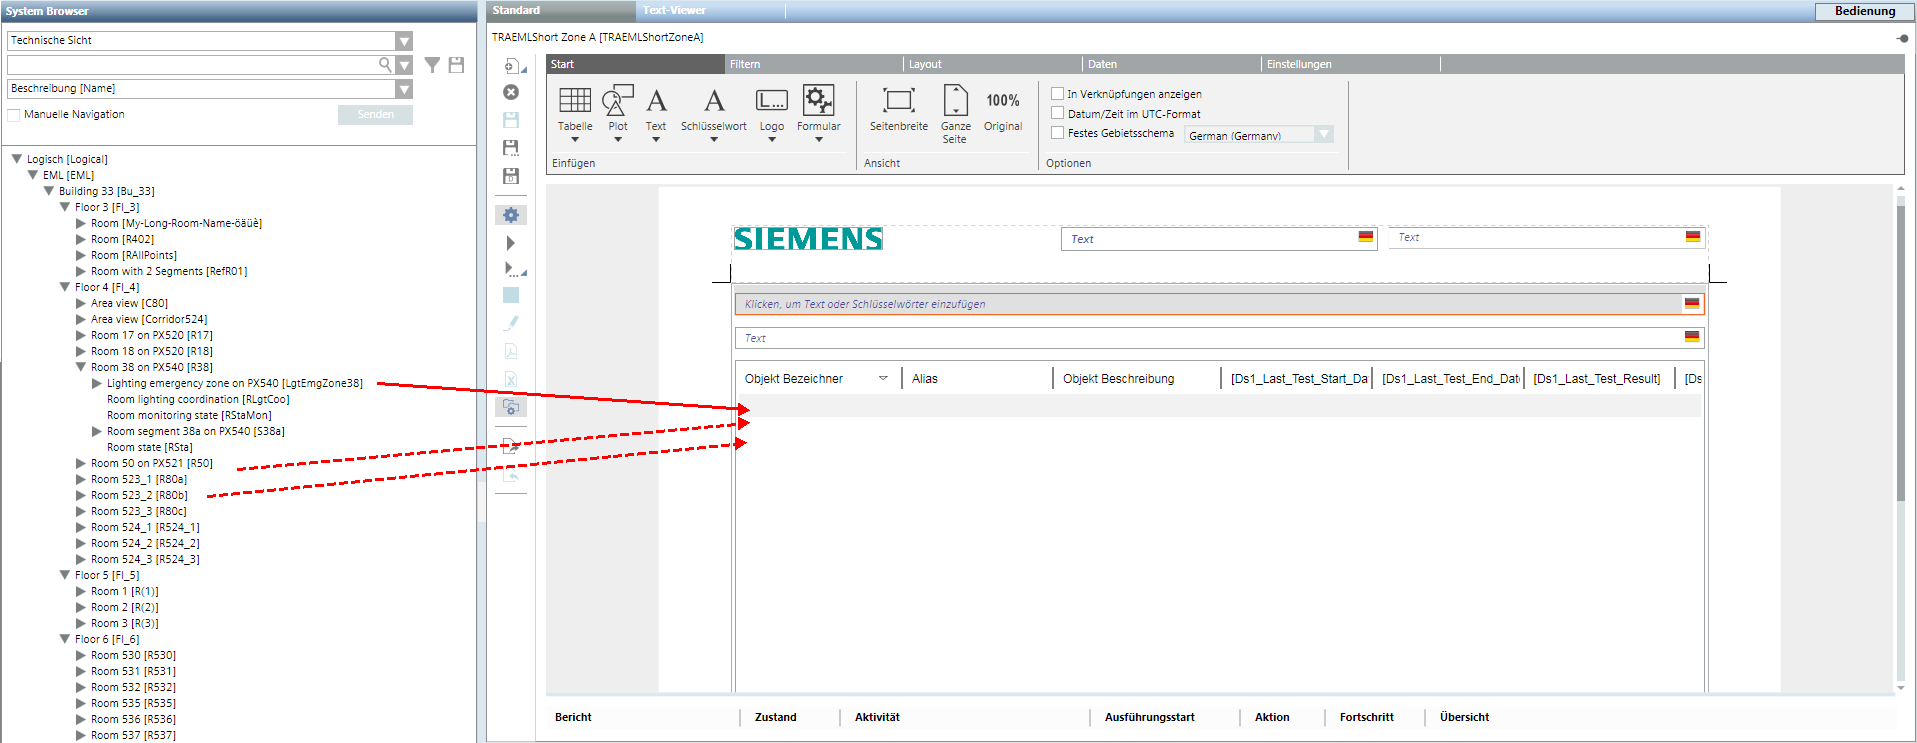Click the Bedienung button
This screenshot has height=743, width=1917.
(x=1864, y=11)
